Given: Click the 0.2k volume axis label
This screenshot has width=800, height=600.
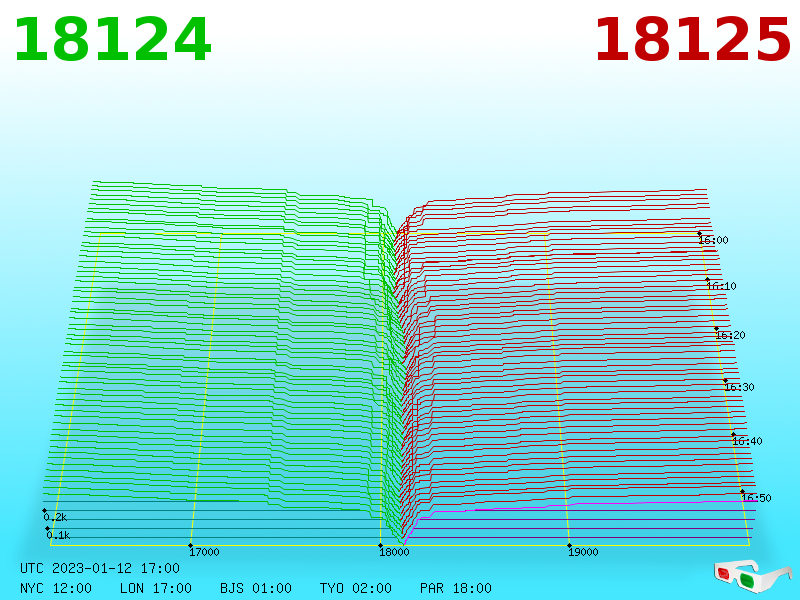Looking at the screenshot, I should 55,517.
